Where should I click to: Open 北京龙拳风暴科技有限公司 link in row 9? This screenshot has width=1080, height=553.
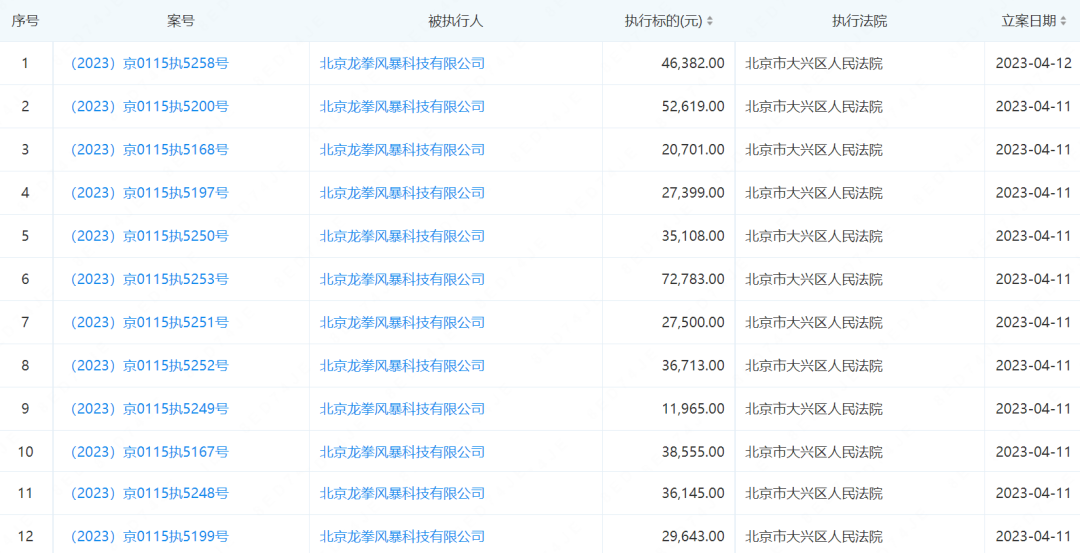pos(402,409)
